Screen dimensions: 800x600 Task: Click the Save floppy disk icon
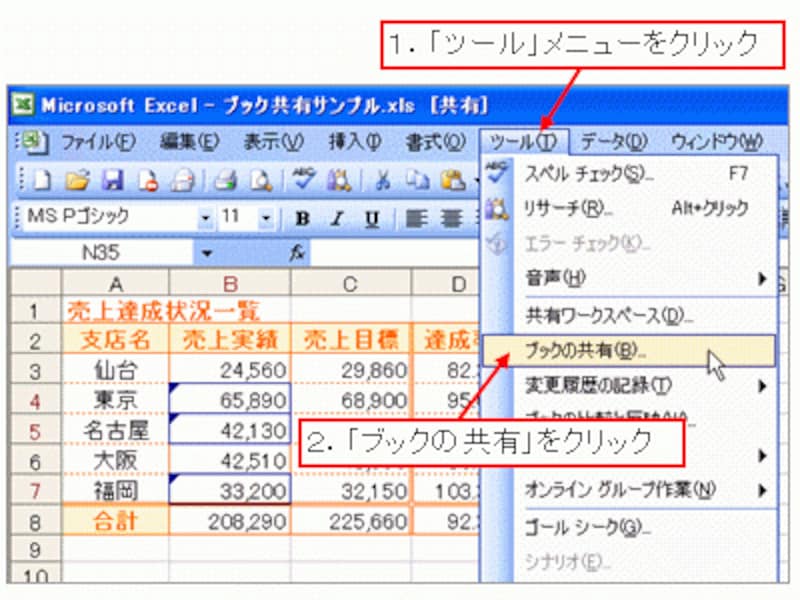click(112, 180)
